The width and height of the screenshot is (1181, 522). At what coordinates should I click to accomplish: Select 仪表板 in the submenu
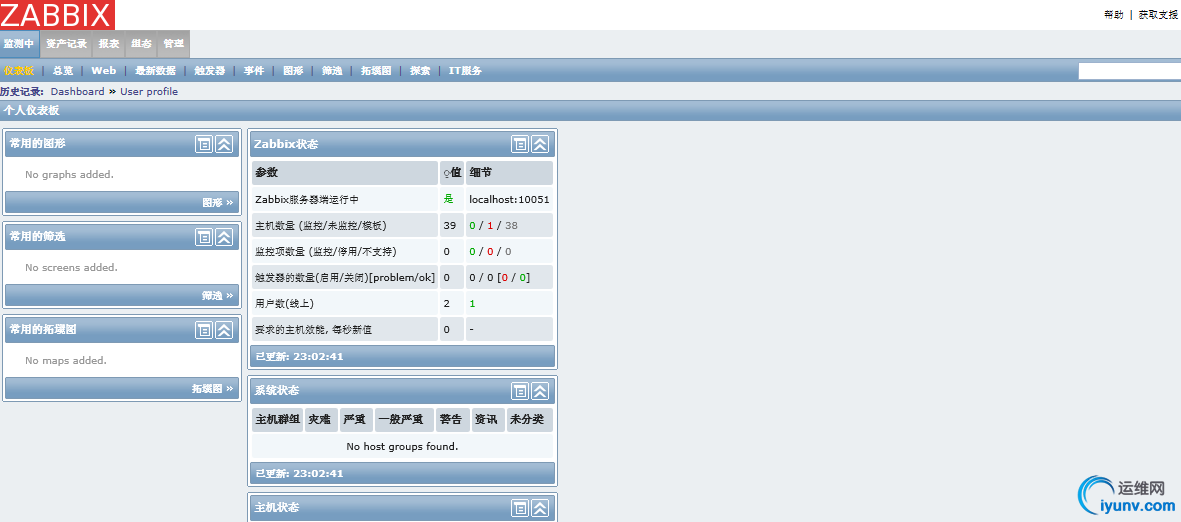pyautogui.click(x=19, y=71)
